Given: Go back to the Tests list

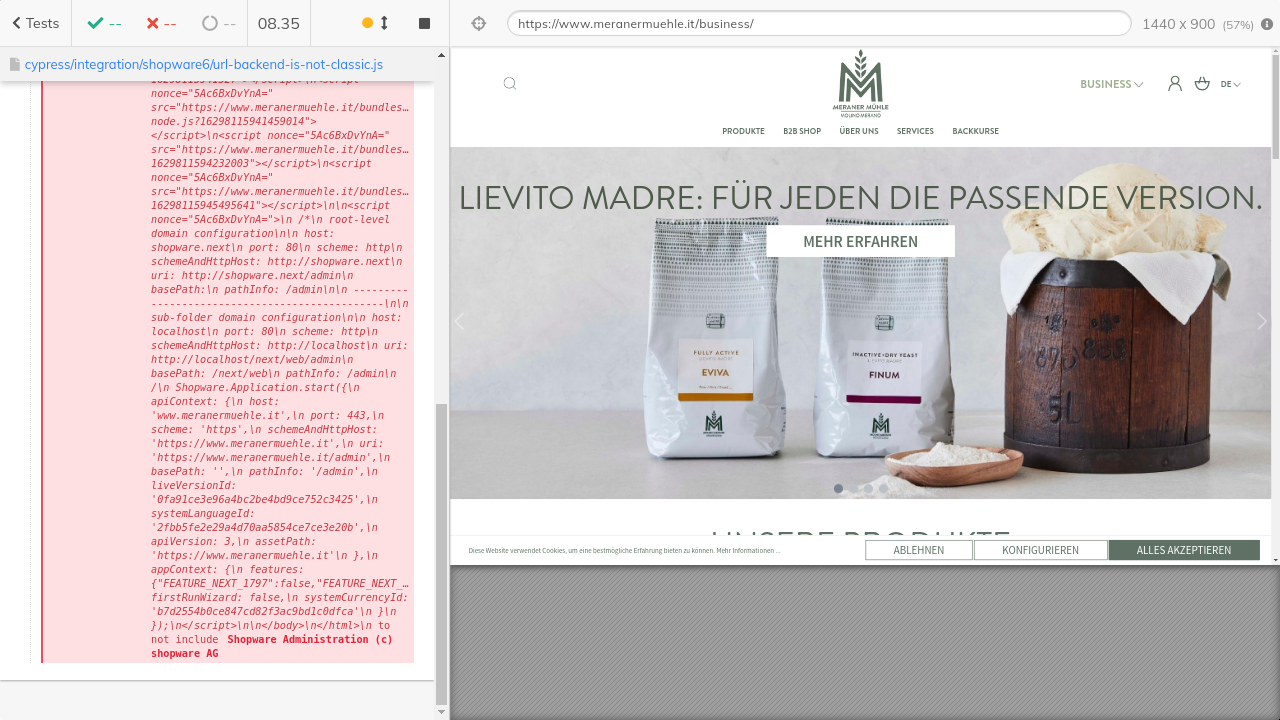Looking at the screenshot, I should click(x=35, y=23).
